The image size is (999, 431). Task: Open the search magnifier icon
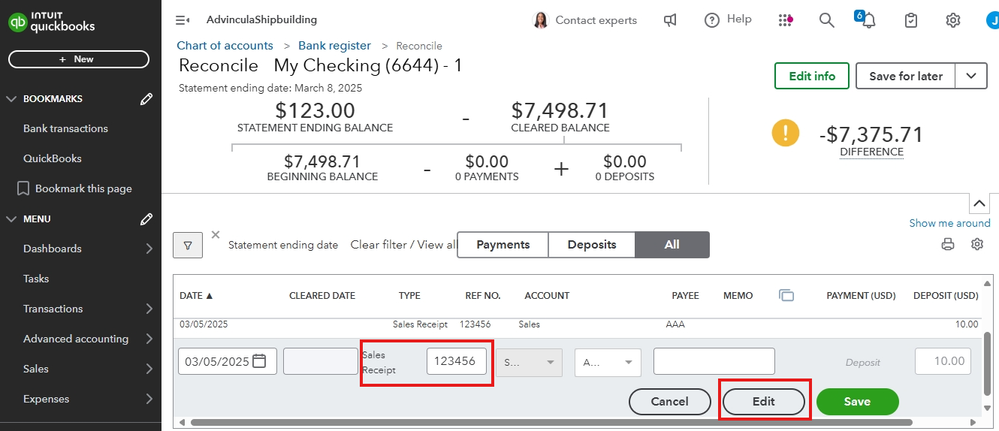826,20
